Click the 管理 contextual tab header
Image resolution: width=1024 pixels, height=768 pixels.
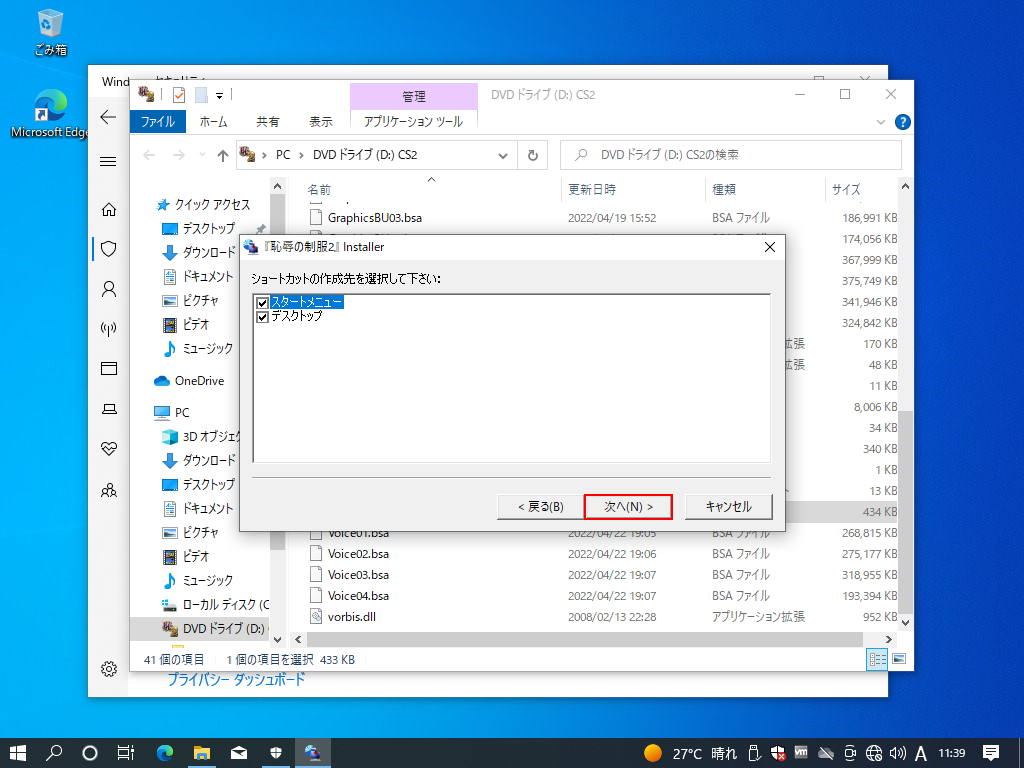pos(413,96)
